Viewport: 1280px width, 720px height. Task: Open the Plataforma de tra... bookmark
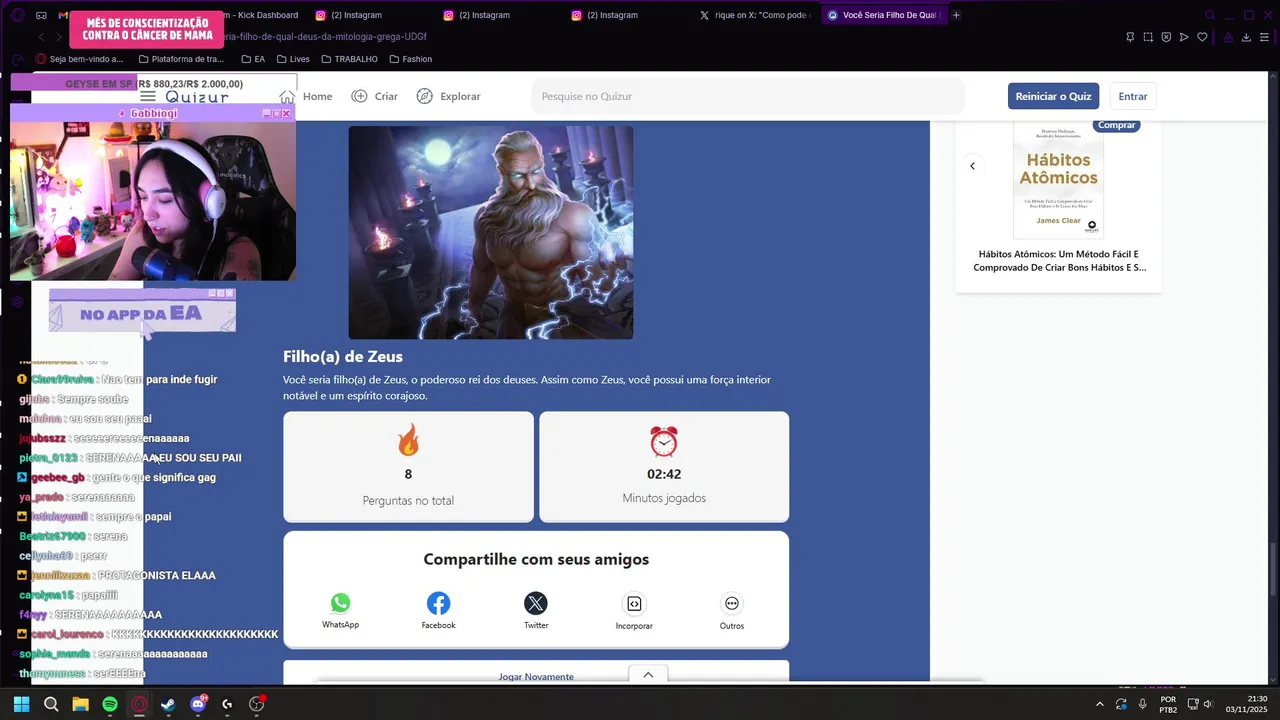[181, 59]
